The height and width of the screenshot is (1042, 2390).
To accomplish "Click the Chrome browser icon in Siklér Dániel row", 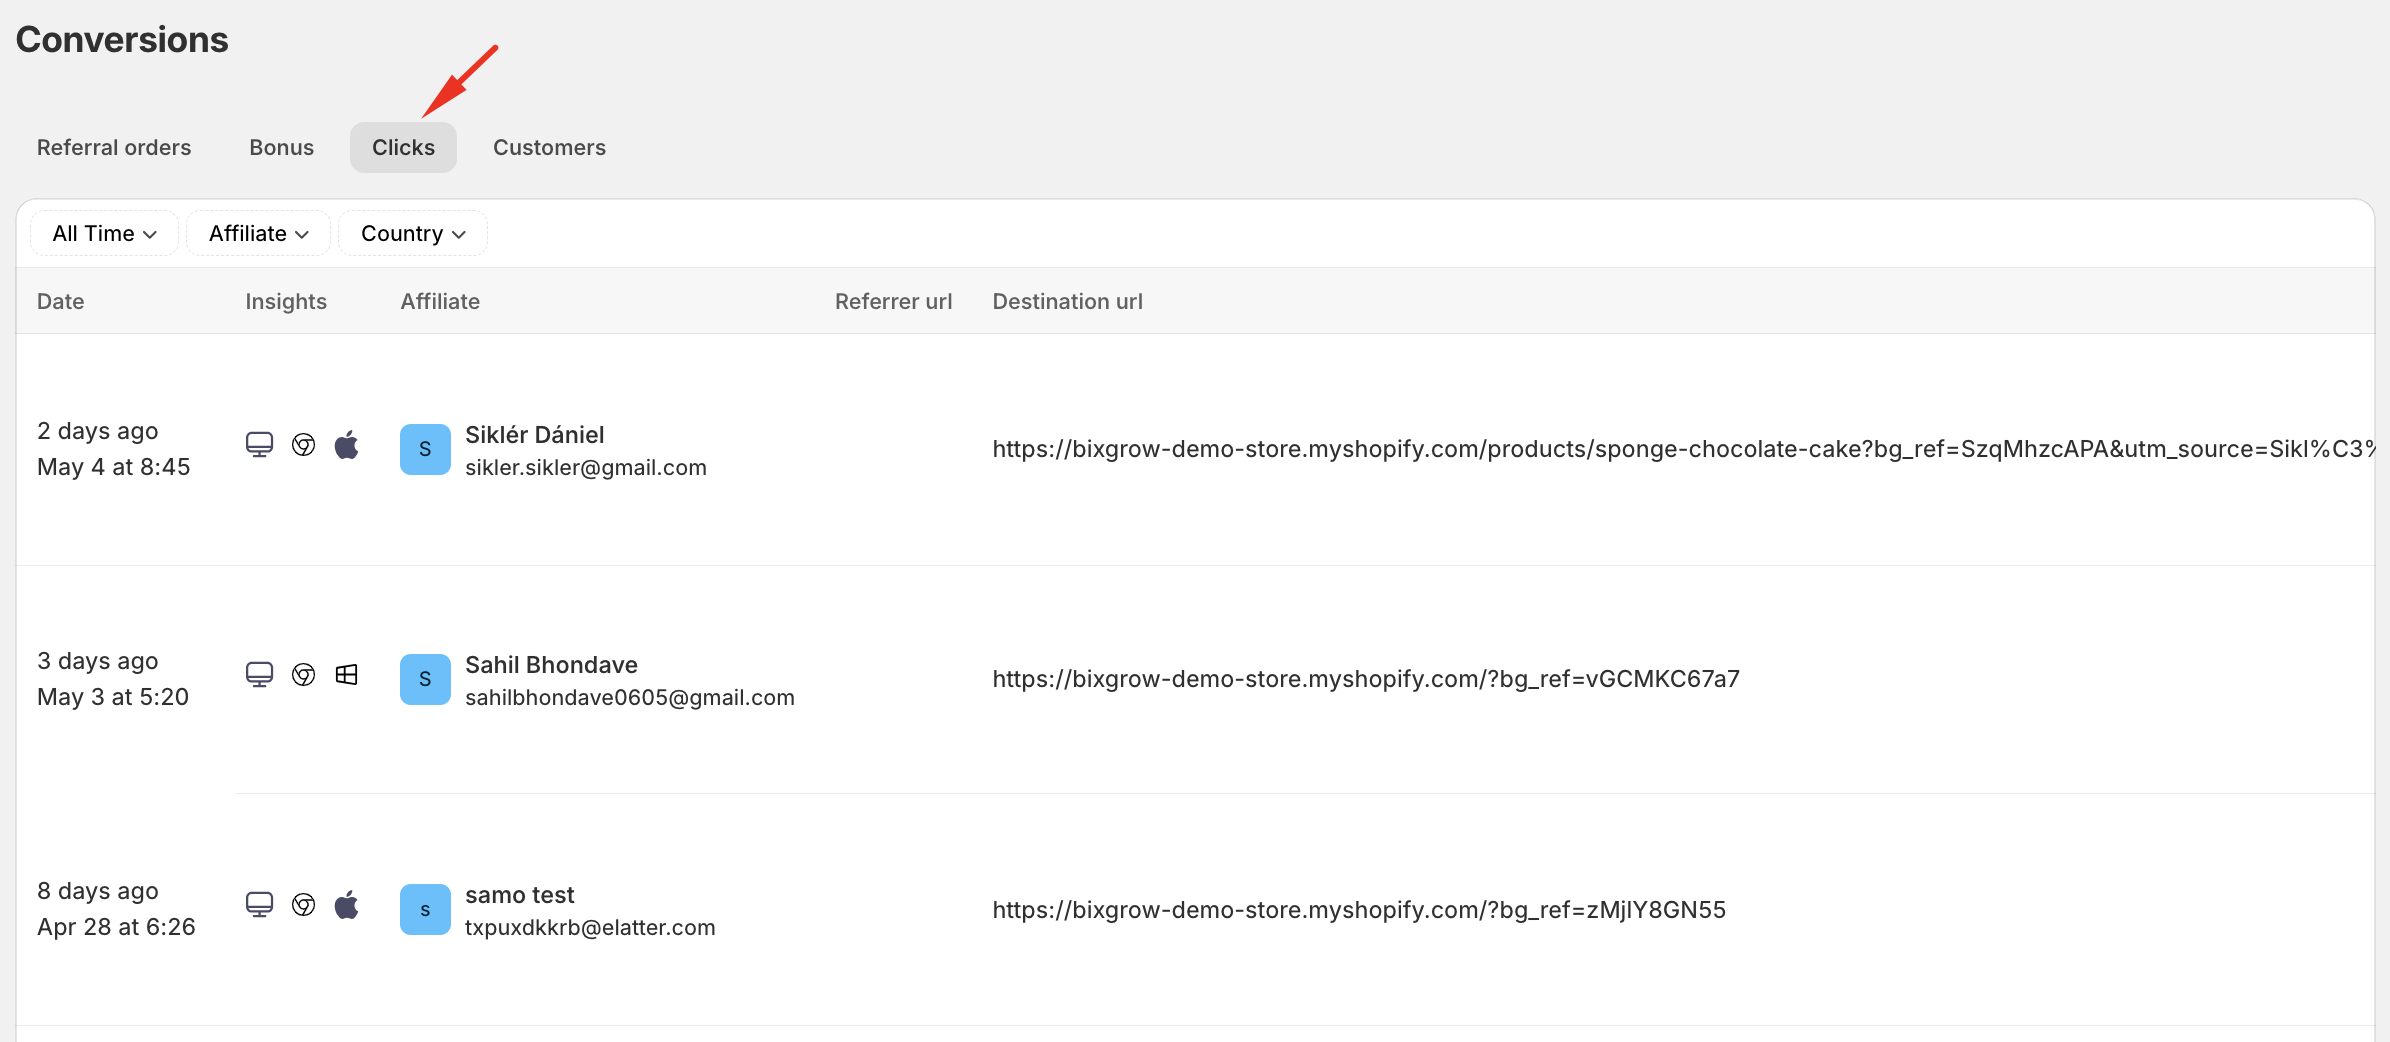I will point(303,445).
